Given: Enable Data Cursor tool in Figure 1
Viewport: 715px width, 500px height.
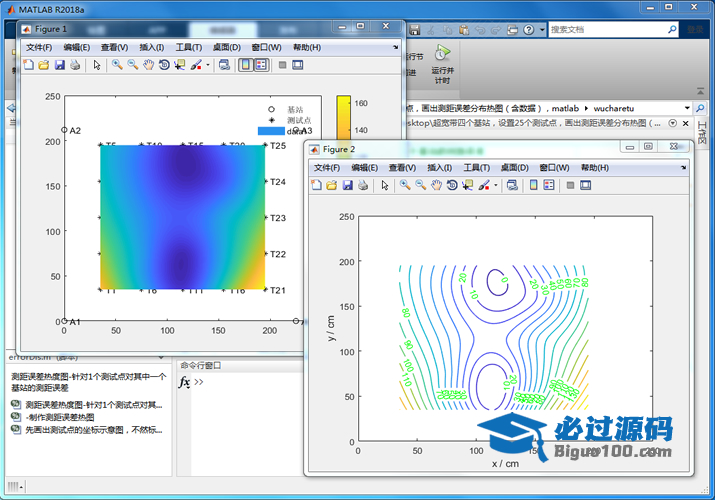Looking at the screenshot, I should pyautogui.click(x=180, y=65).
